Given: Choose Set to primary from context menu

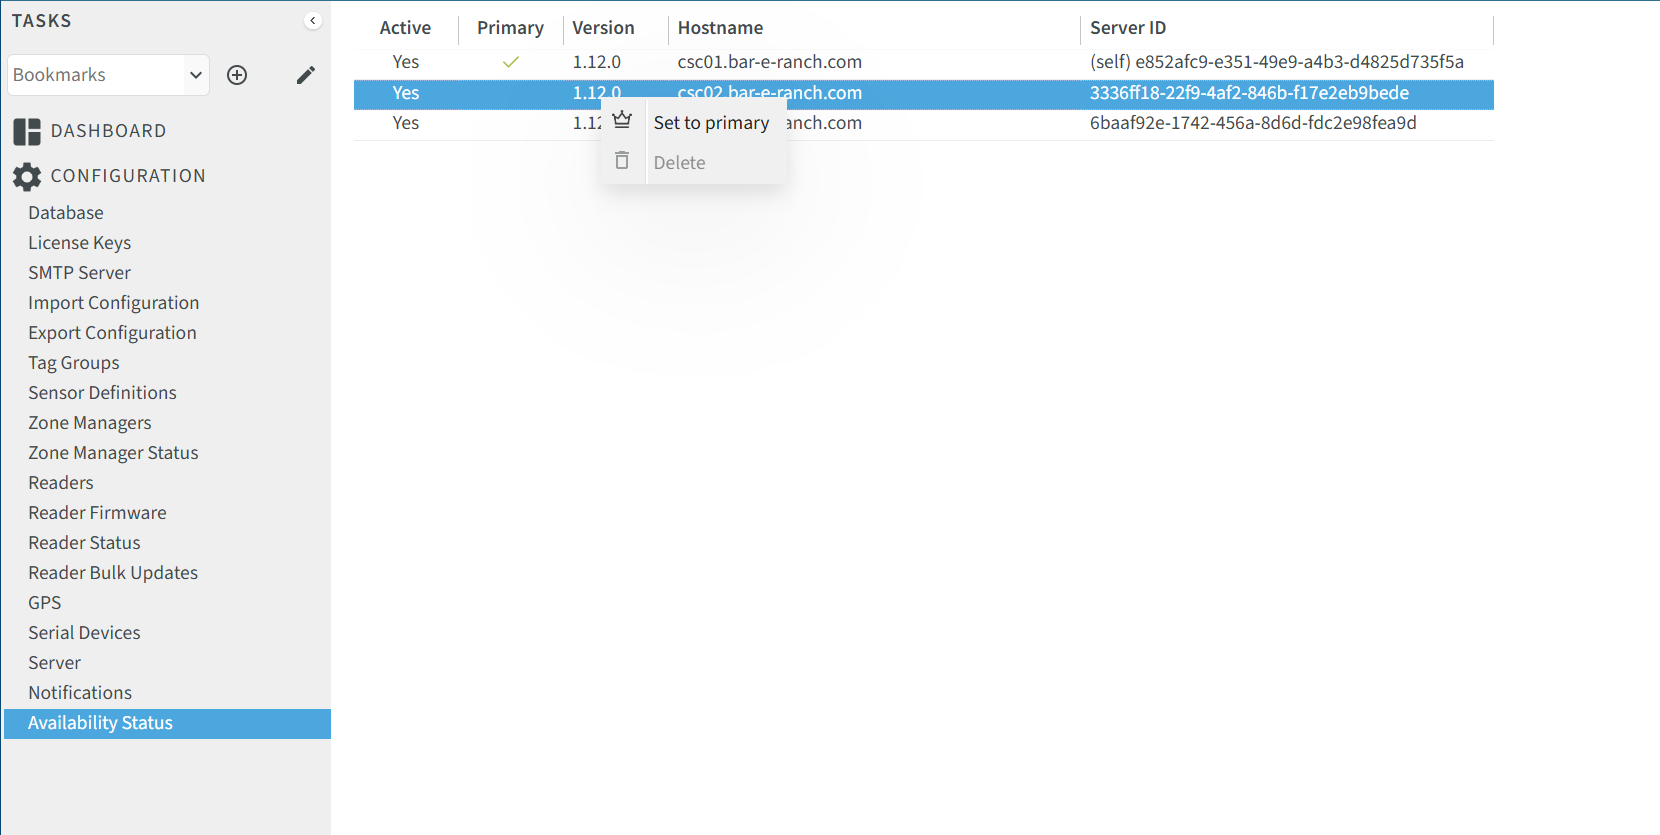Looking at the screenshot, I should click(x=711, y=123).
